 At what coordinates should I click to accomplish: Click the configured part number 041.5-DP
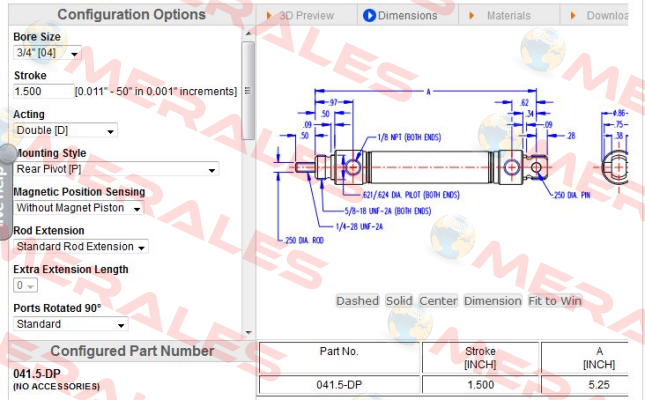37,374
